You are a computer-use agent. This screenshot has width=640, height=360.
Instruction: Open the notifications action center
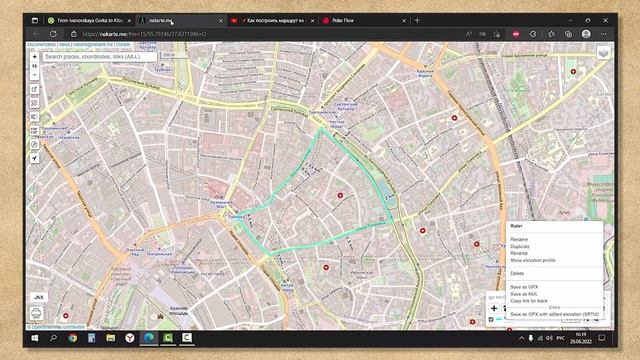pyautogui.click(x=602, y=338)
